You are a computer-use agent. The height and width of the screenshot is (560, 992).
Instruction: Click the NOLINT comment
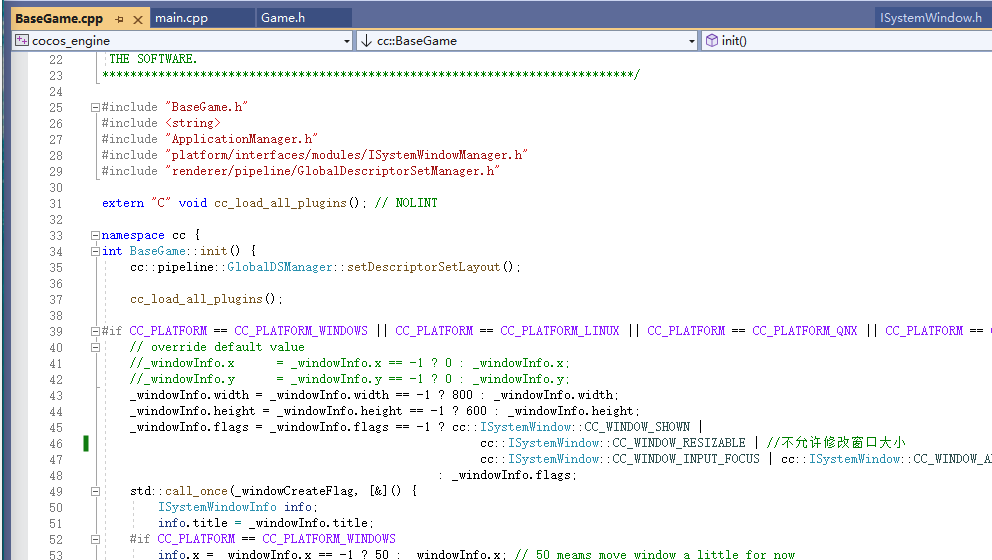406,203
